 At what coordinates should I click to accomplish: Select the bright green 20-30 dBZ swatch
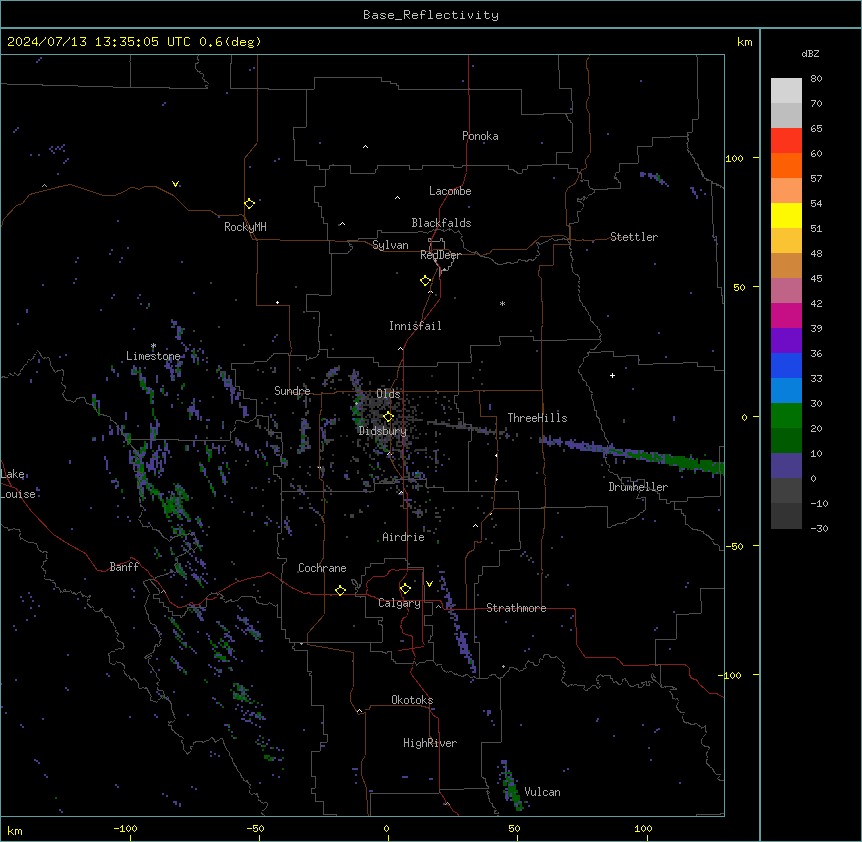(x=786, y=416)
